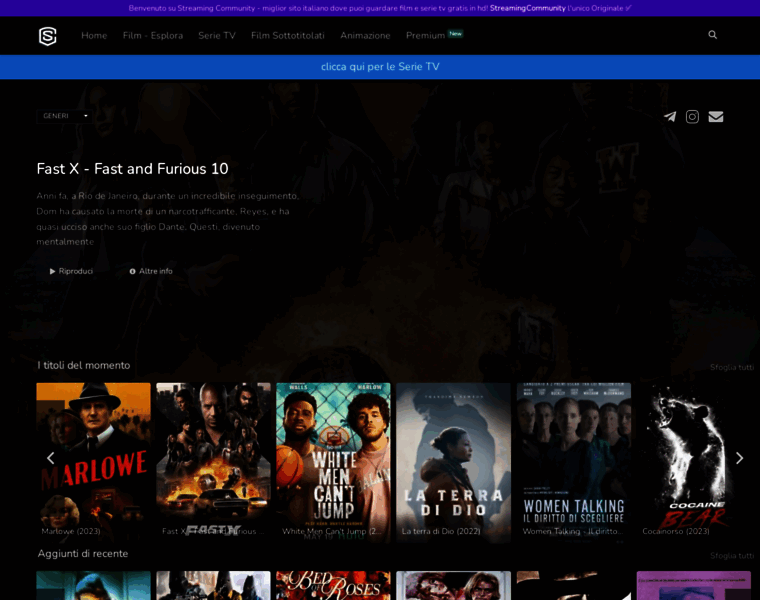
Task: Click the 'Aggiunti di recente' heading
Action: (83, 553)
